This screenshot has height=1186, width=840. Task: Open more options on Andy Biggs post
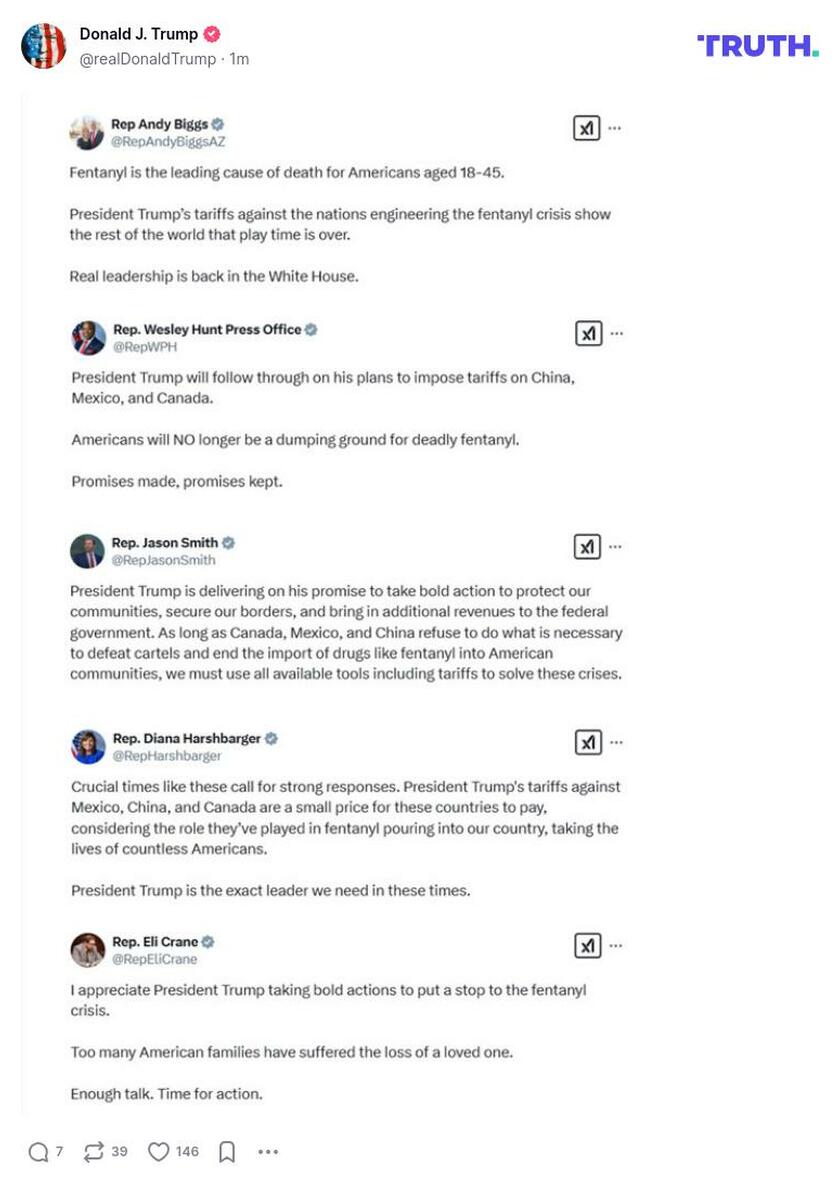pos(616,128)
